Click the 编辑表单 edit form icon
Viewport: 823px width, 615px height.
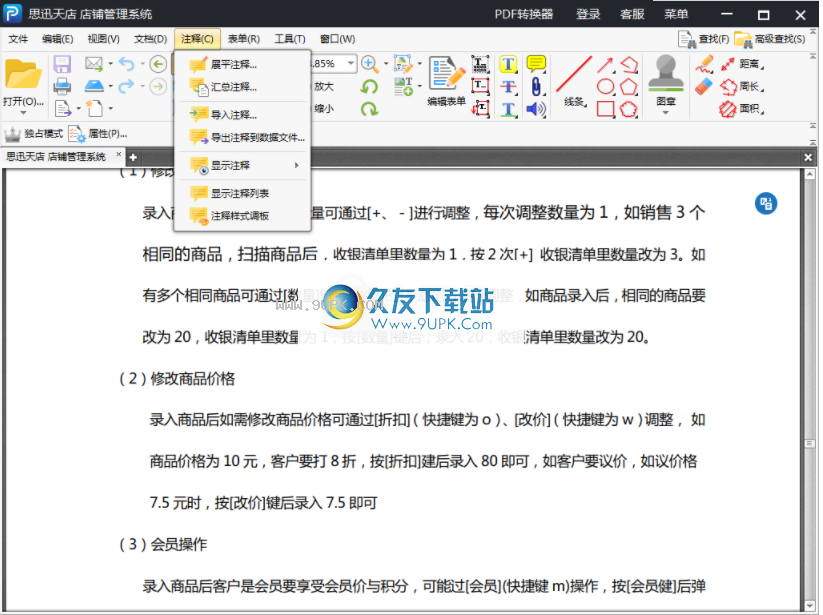447,81
